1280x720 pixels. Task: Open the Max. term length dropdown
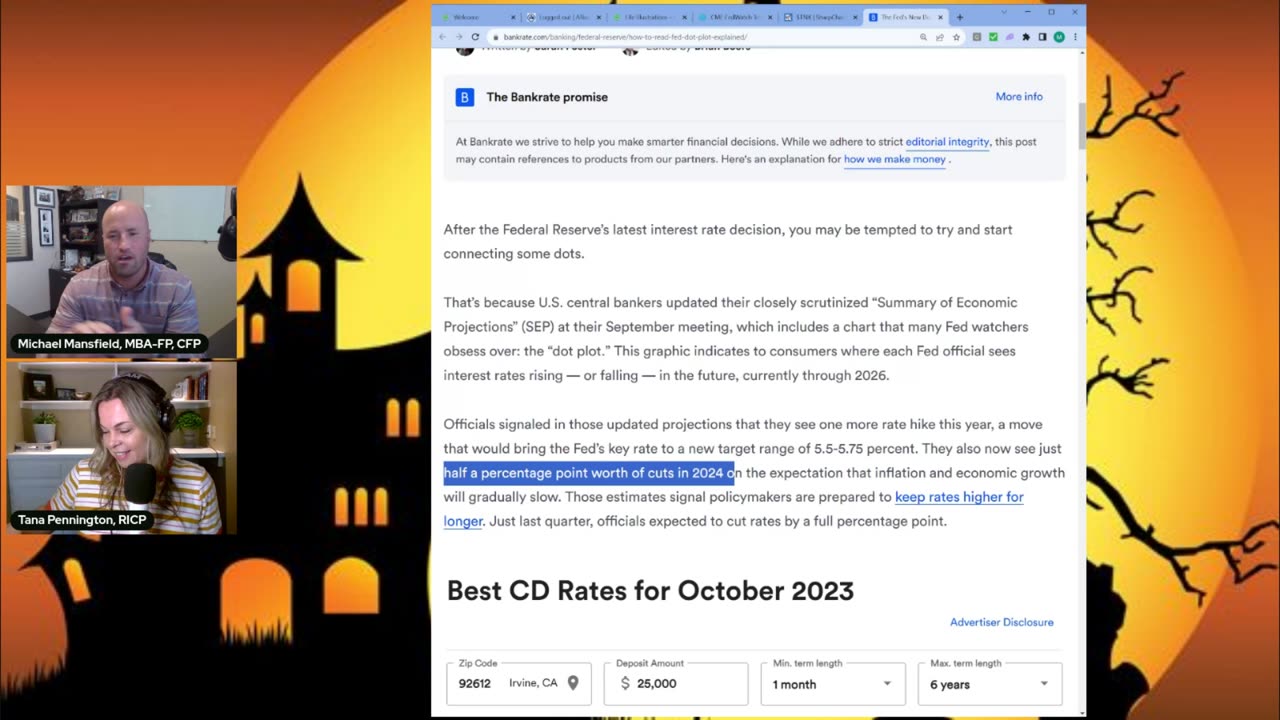(990, 683)
